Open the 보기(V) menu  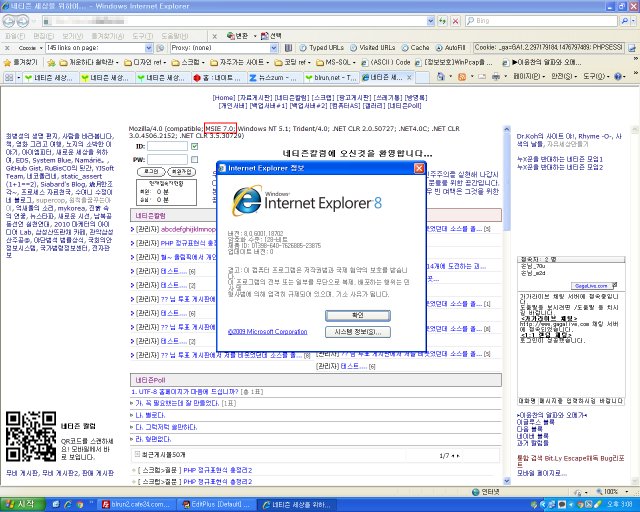(73, 36)
